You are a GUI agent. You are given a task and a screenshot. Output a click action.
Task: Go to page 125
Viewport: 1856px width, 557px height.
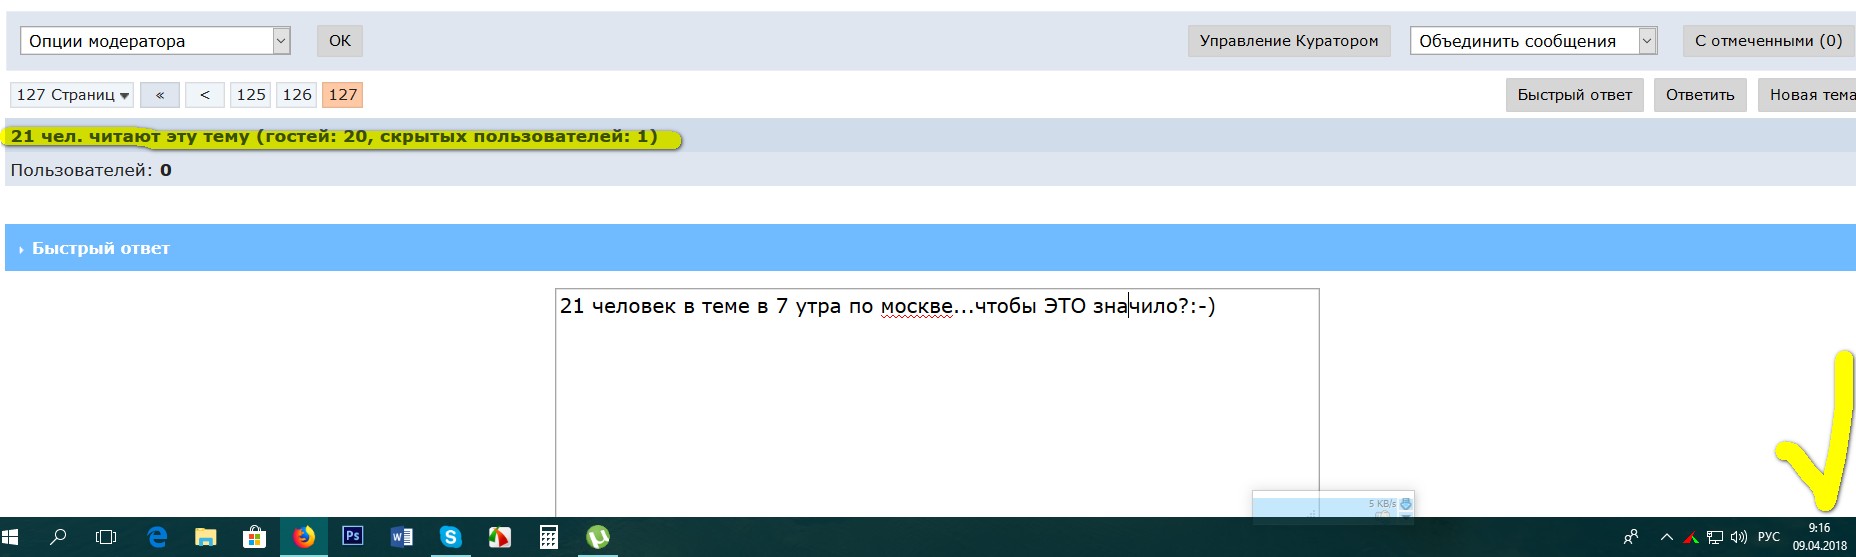pos(251,95)
